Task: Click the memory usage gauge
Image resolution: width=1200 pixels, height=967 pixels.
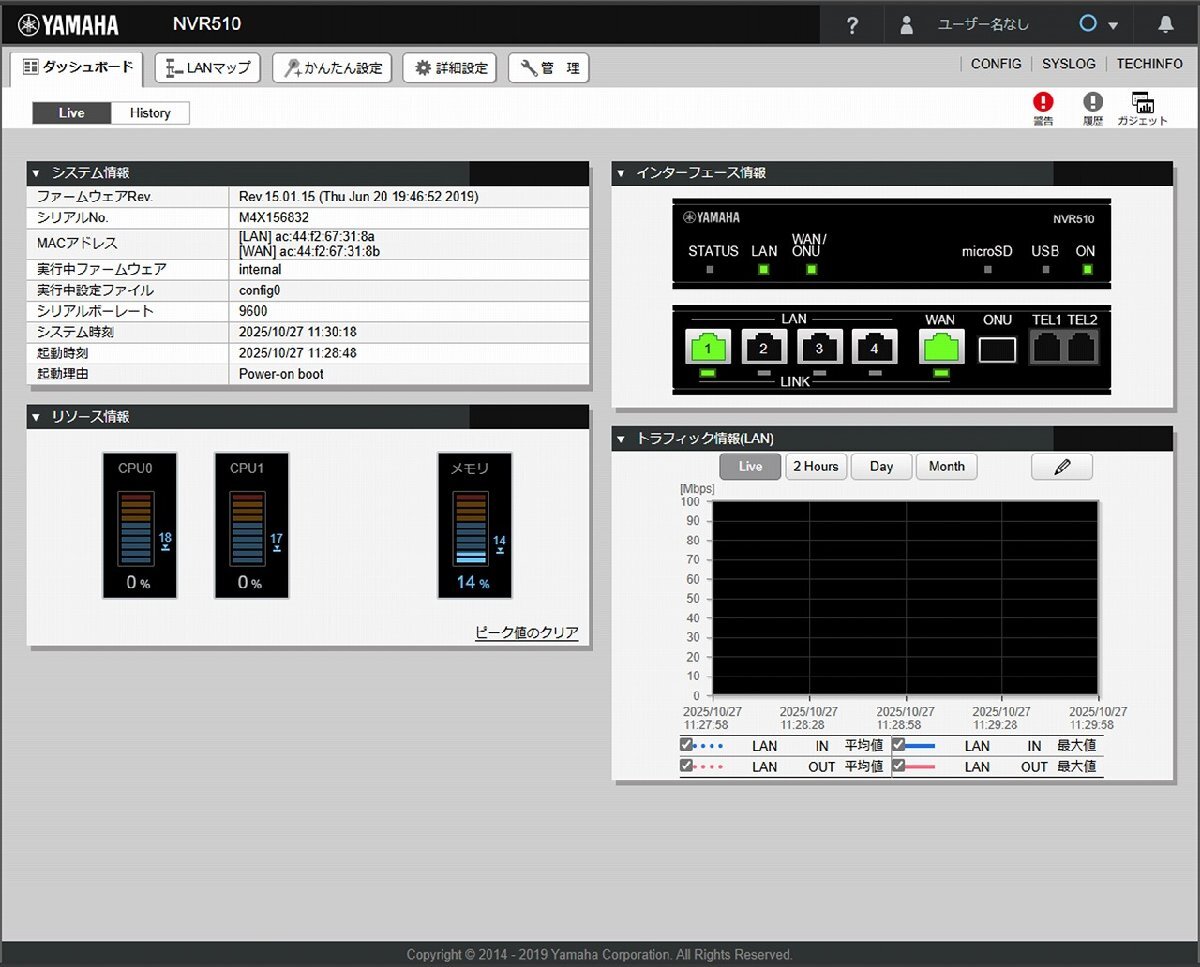Action: (474, 526)
